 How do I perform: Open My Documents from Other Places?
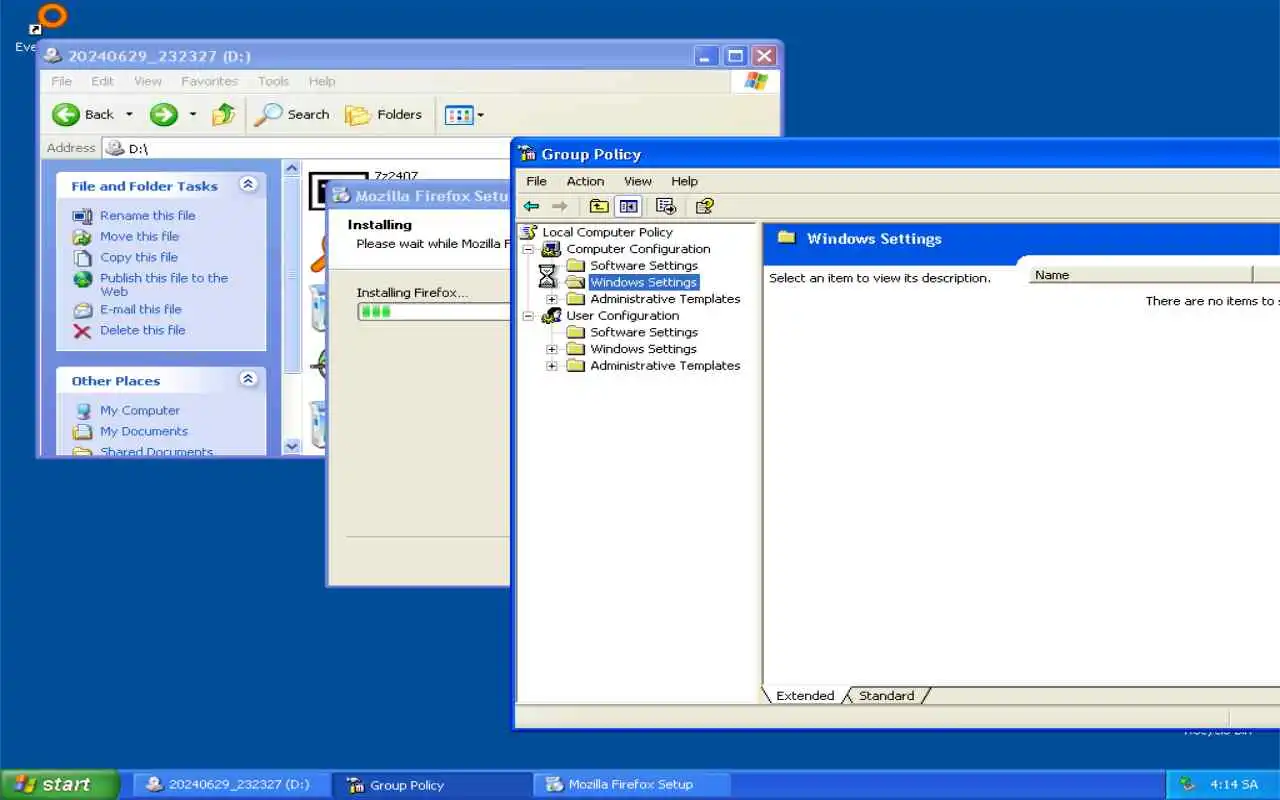coord(144,431)
